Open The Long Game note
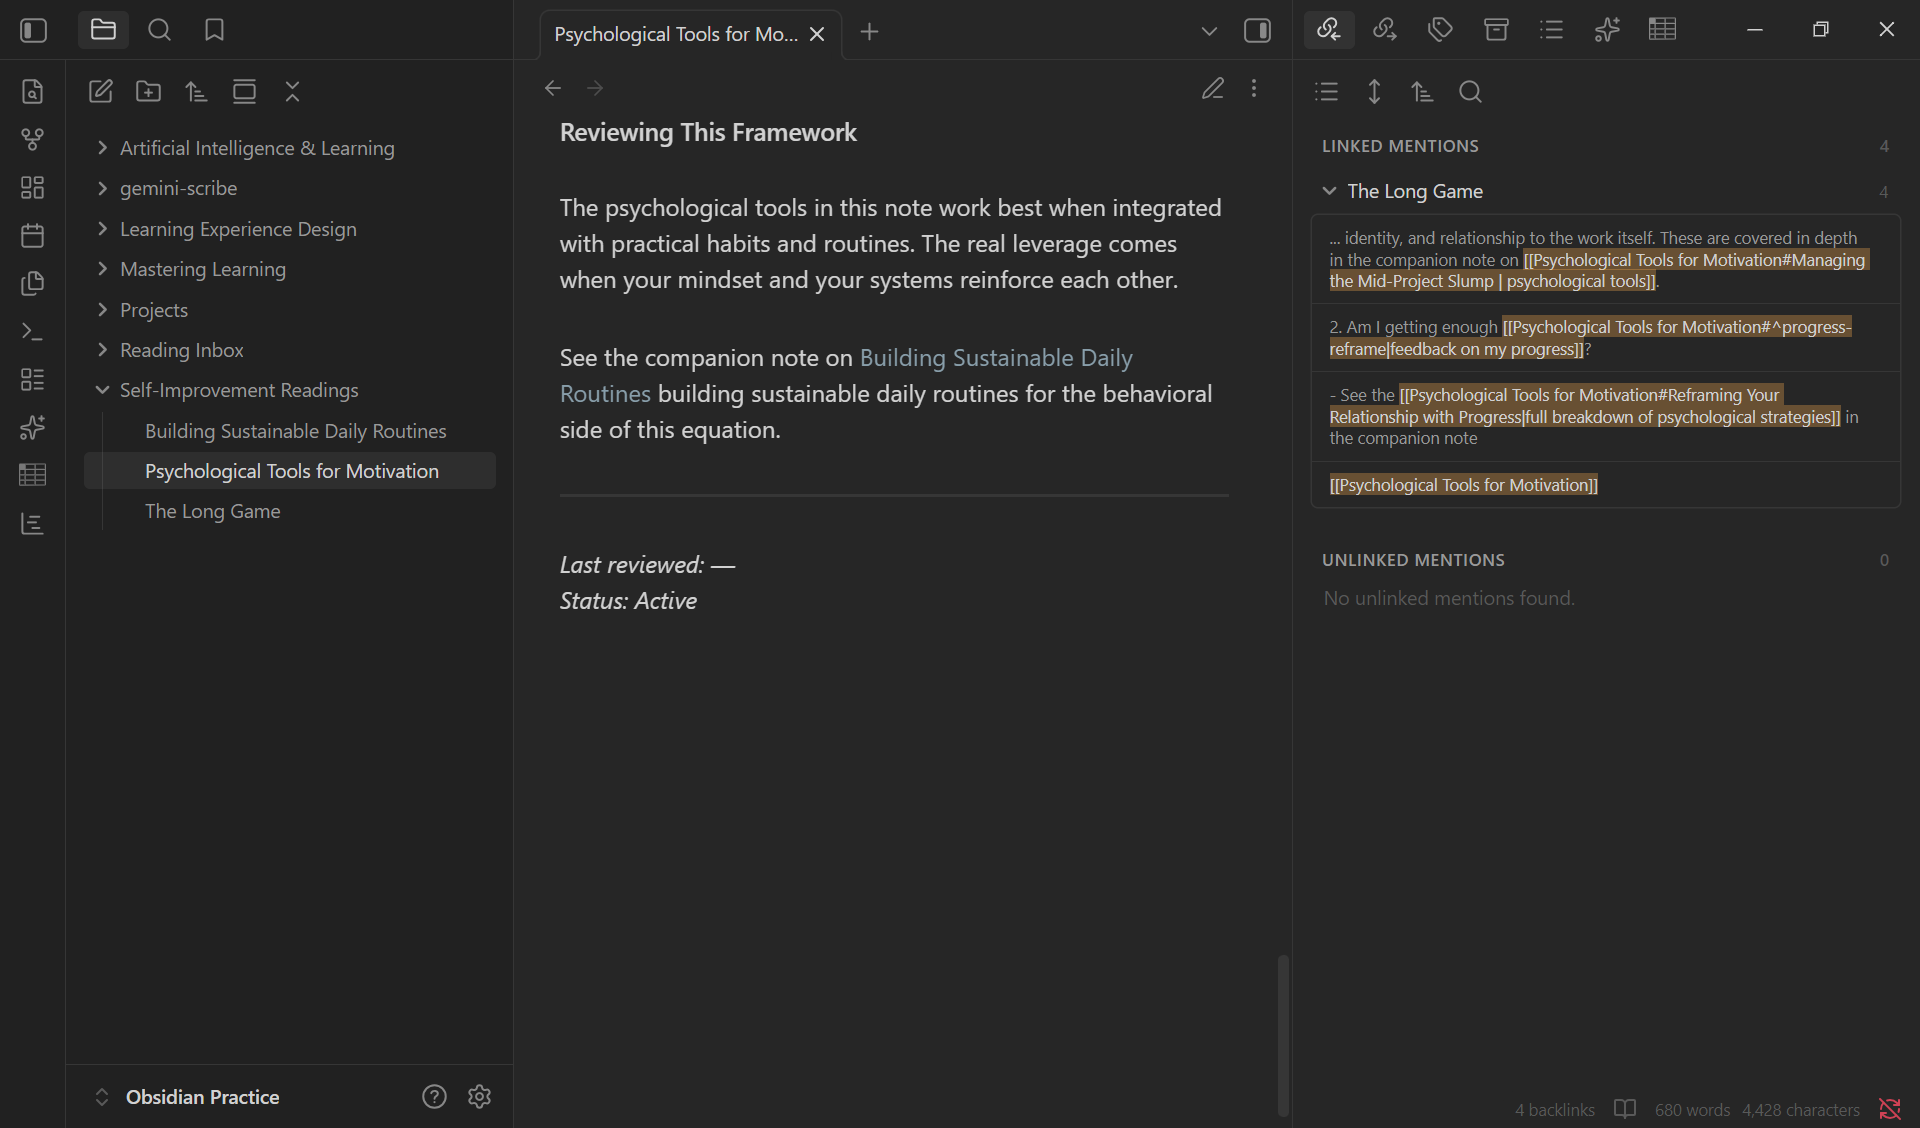 coord(212,511)
